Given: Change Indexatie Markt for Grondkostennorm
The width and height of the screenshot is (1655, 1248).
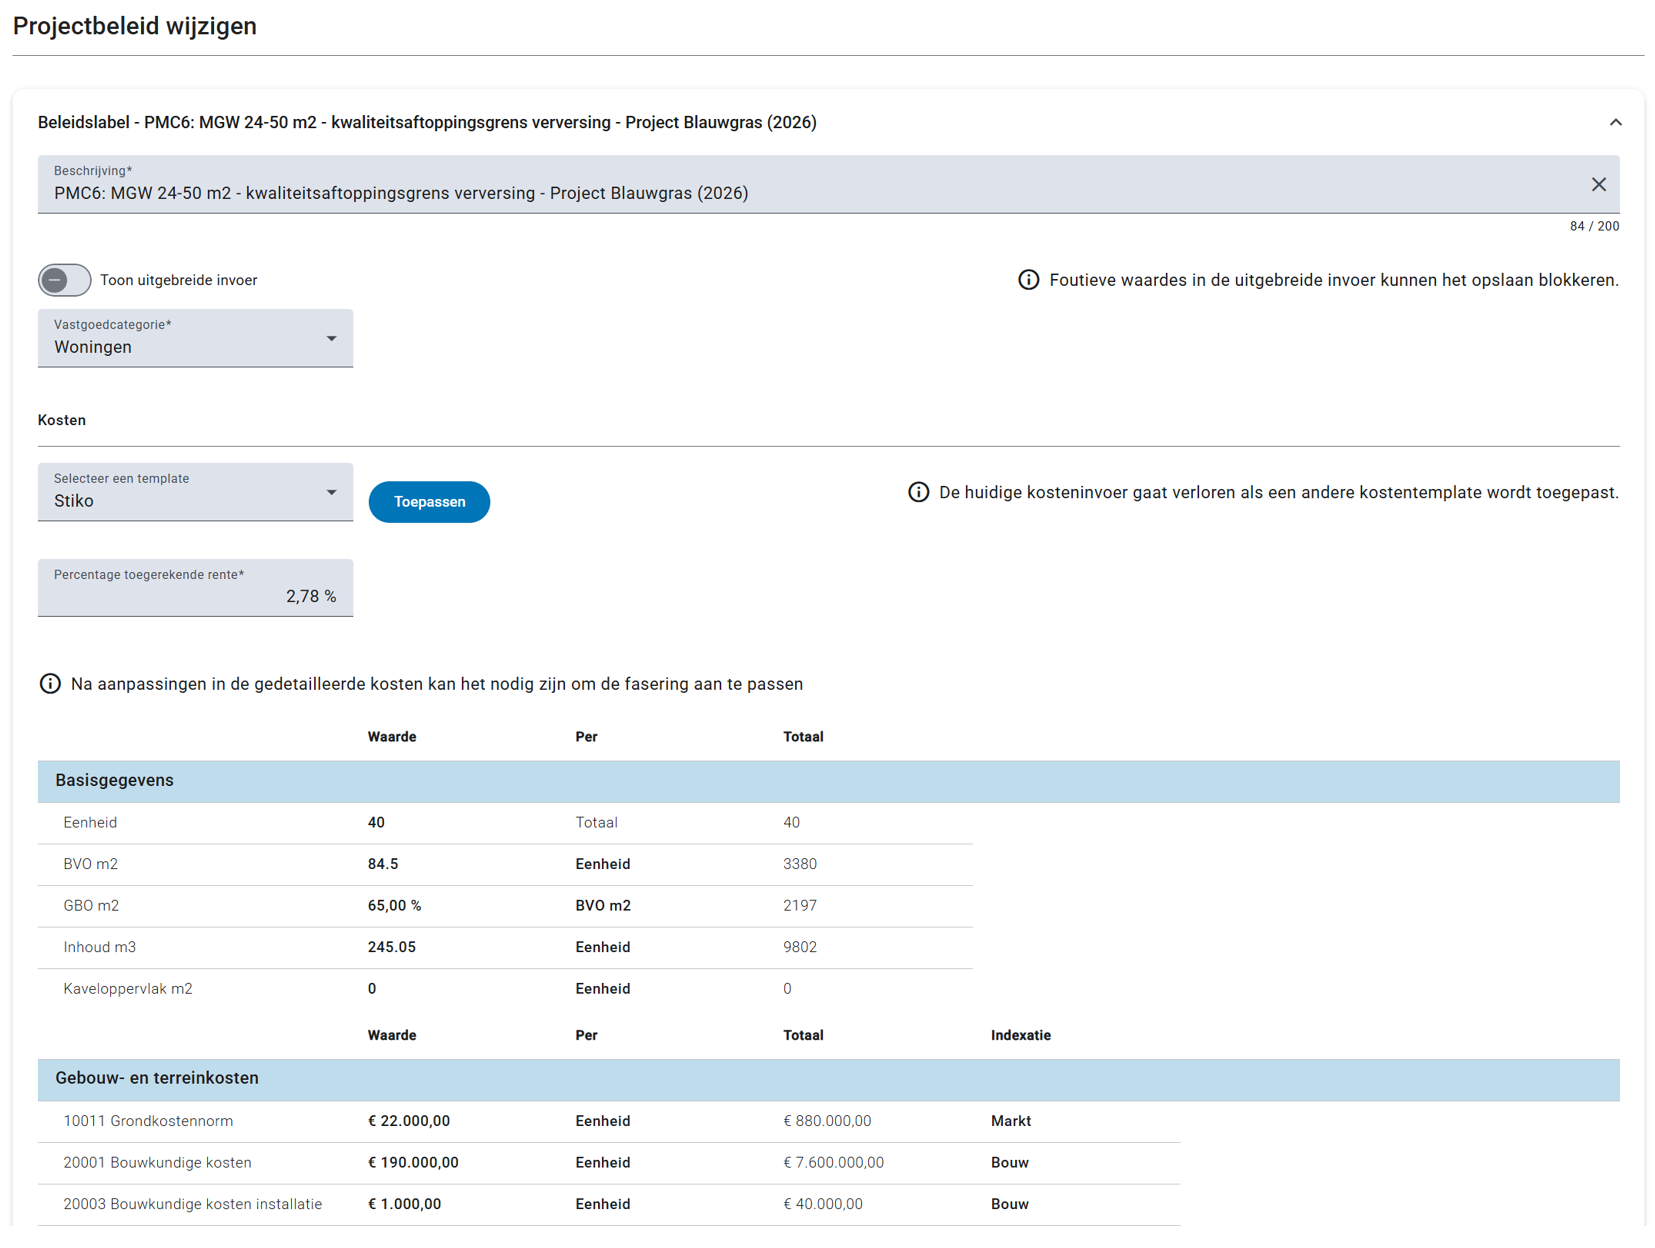Looking at the screenshot, I should coord(1010,1121).
